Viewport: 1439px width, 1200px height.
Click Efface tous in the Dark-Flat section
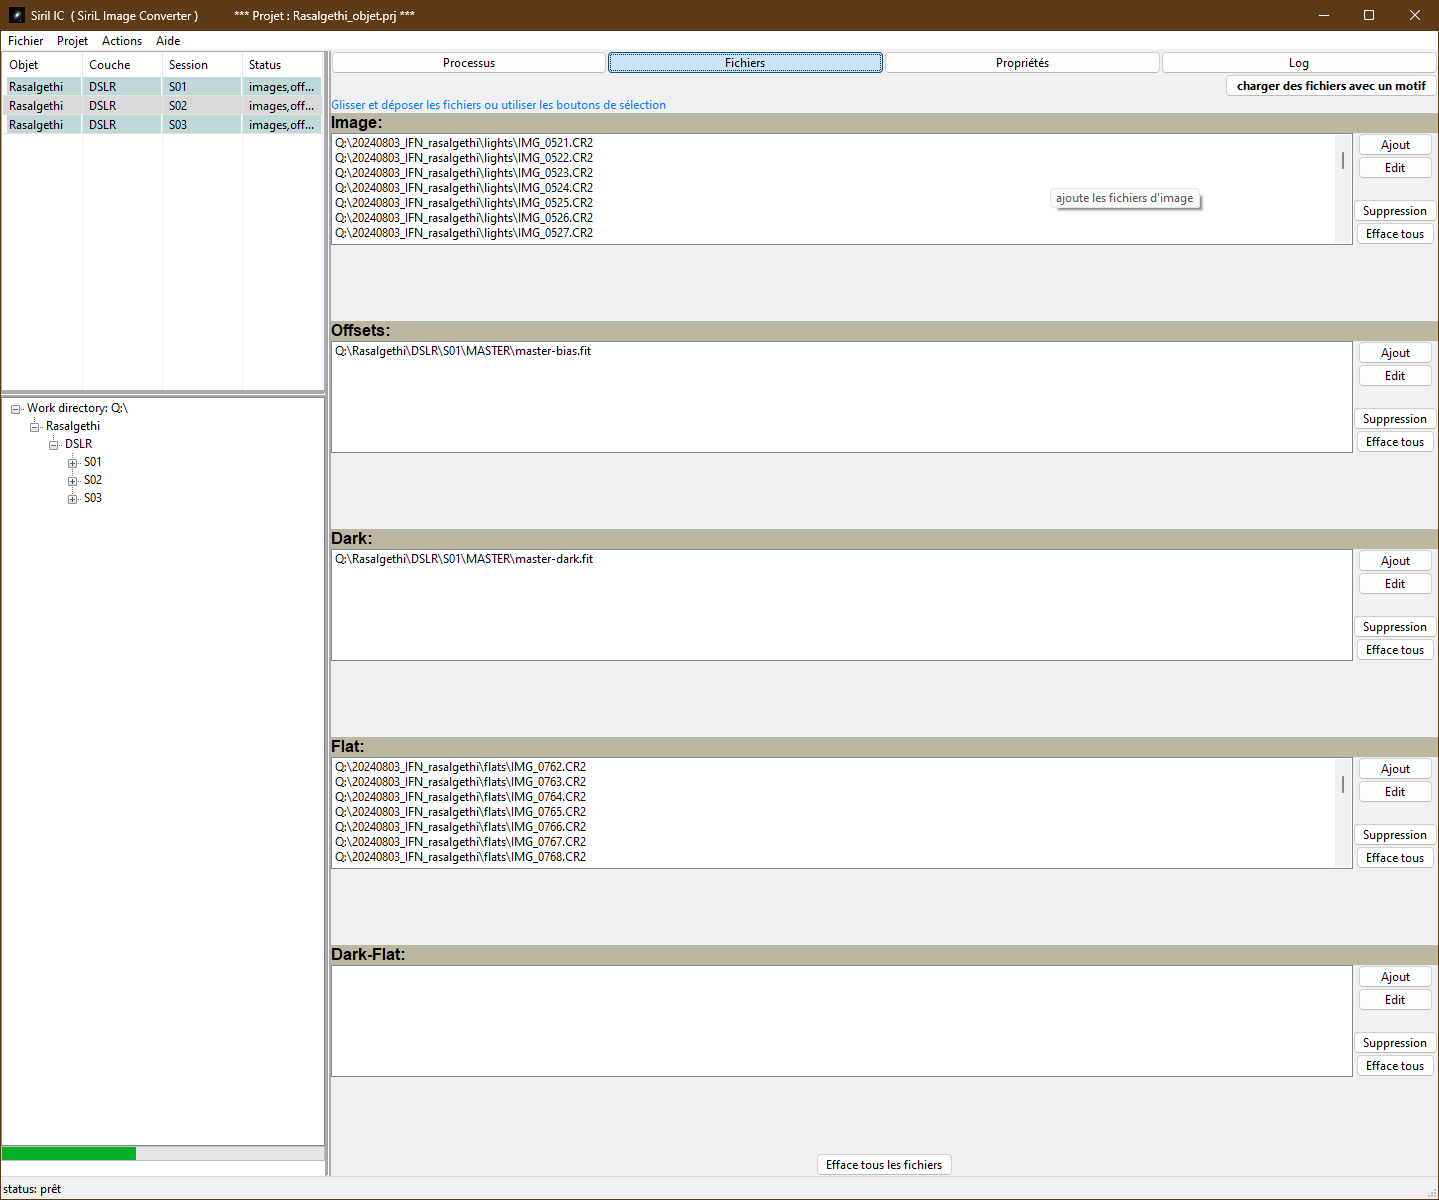coord(1395,1066)
